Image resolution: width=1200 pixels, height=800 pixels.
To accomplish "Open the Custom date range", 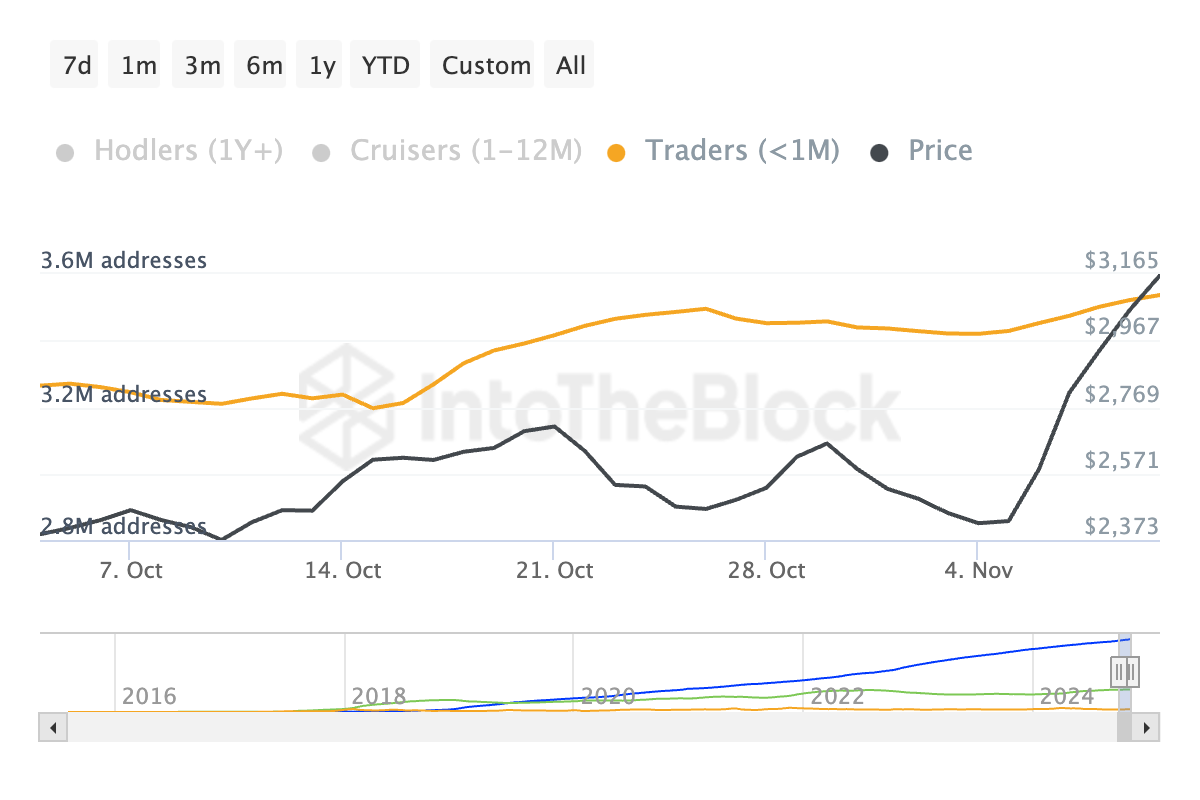I will coord(486,66).
